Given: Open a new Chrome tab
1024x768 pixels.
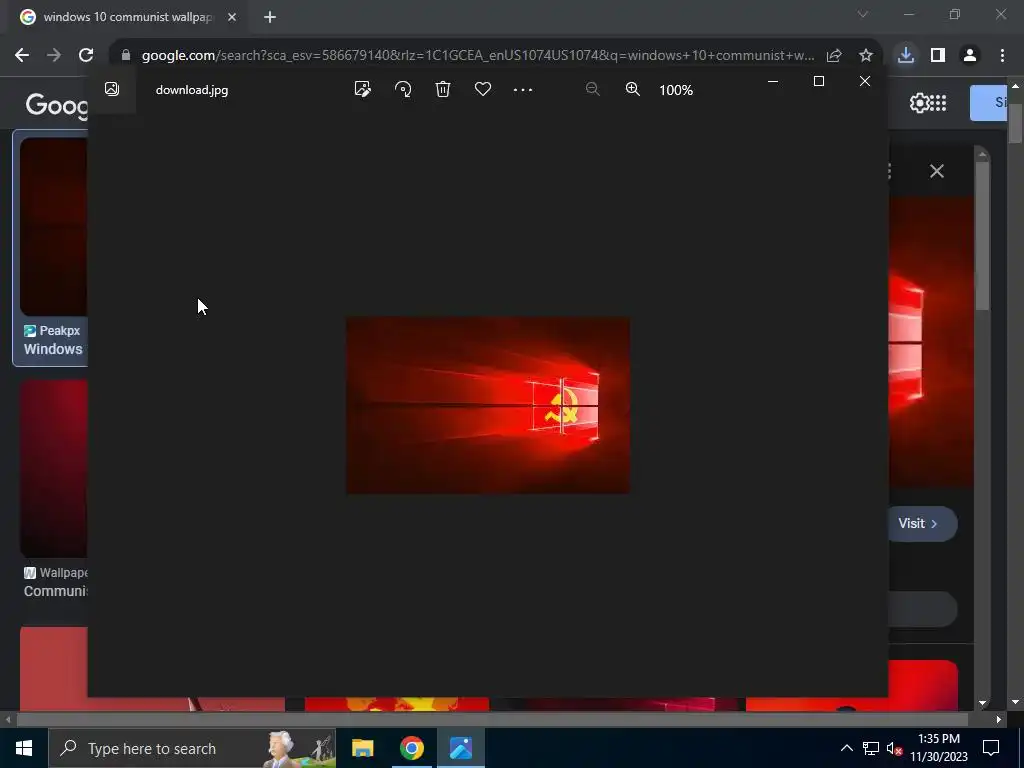Looking at the screenshot, I should pyautogui.click(x=270, y=17).
